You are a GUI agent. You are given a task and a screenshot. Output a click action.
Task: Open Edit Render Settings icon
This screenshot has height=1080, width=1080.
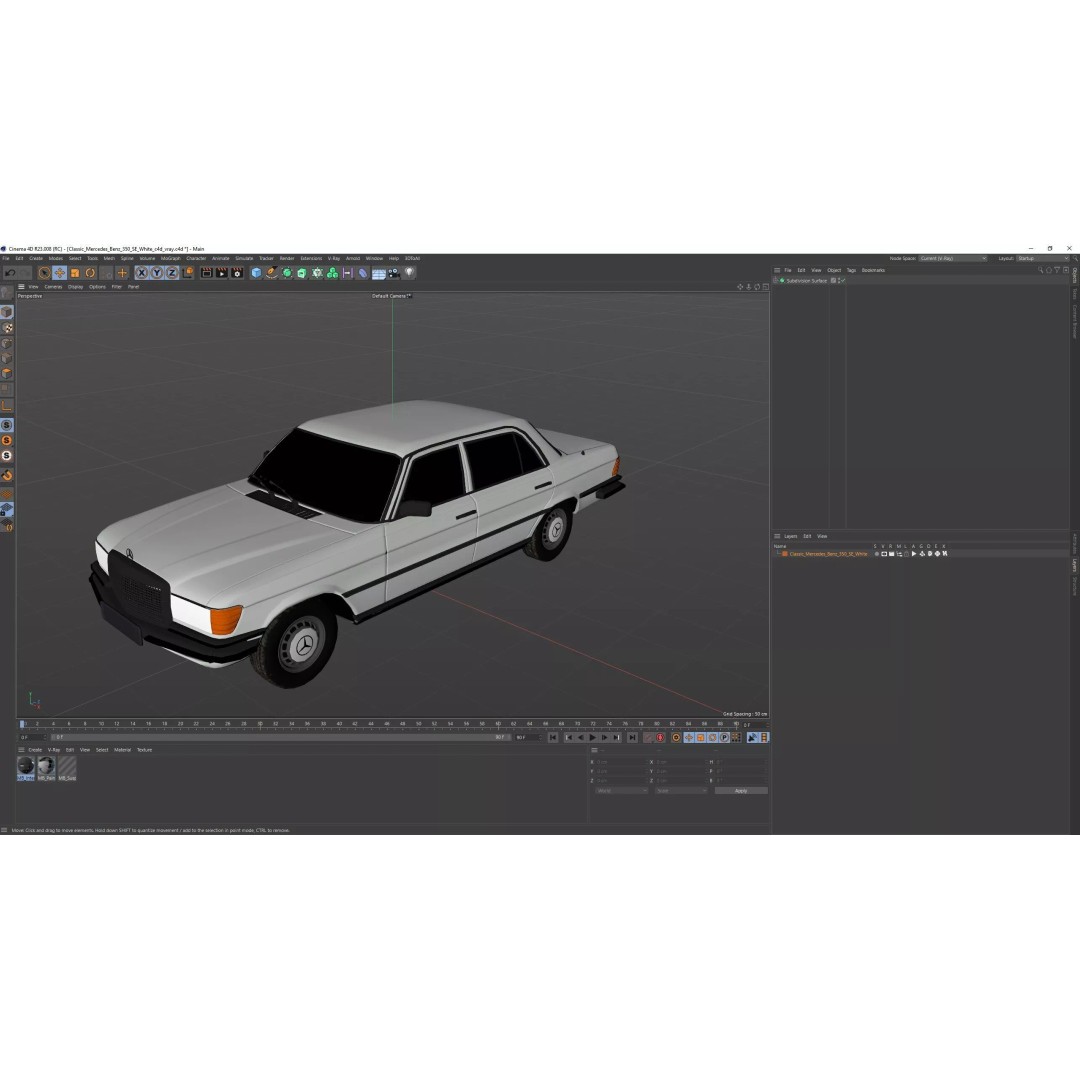[237, 273]
